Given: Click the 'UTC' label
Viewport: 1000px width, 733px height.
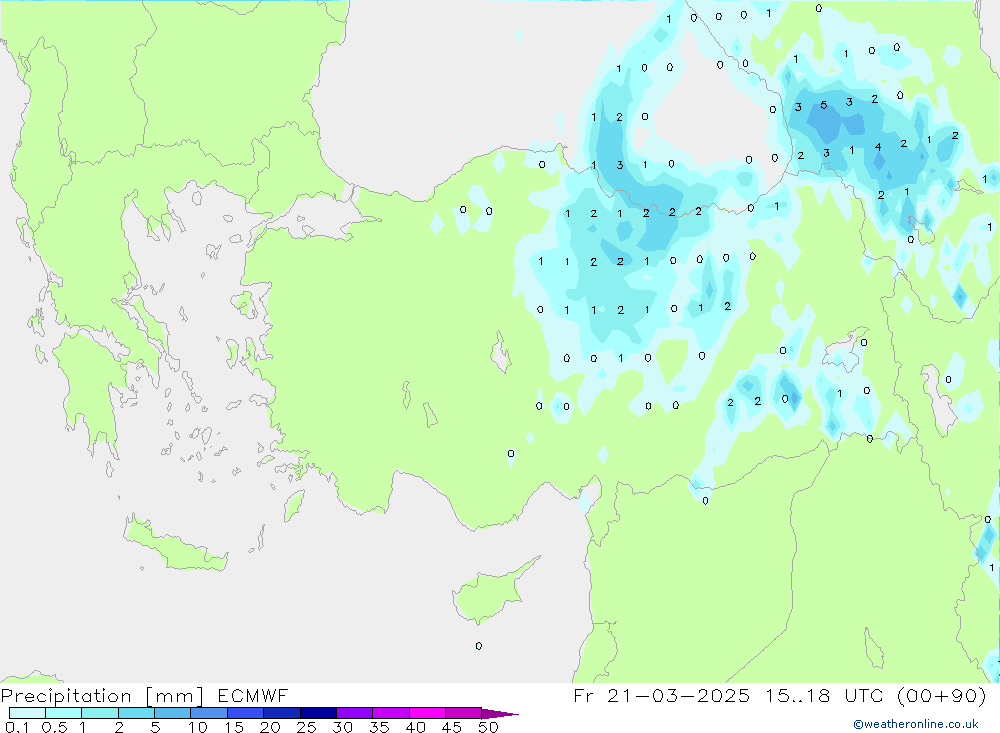Looking at the screenshot, I should (x=864, y=695).
